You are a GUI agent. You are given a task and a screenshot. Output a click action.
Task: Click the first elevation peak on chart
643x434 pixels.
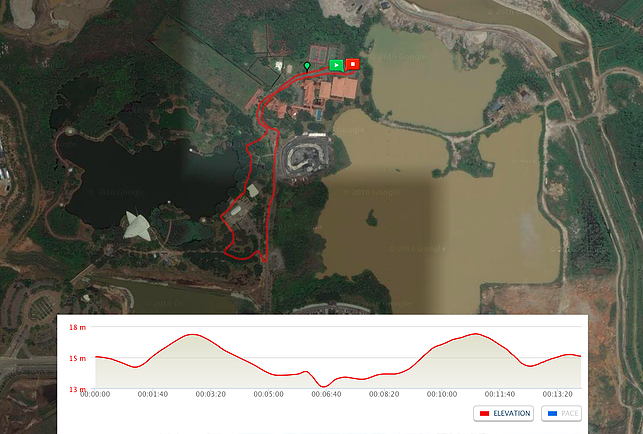(192, 335)
